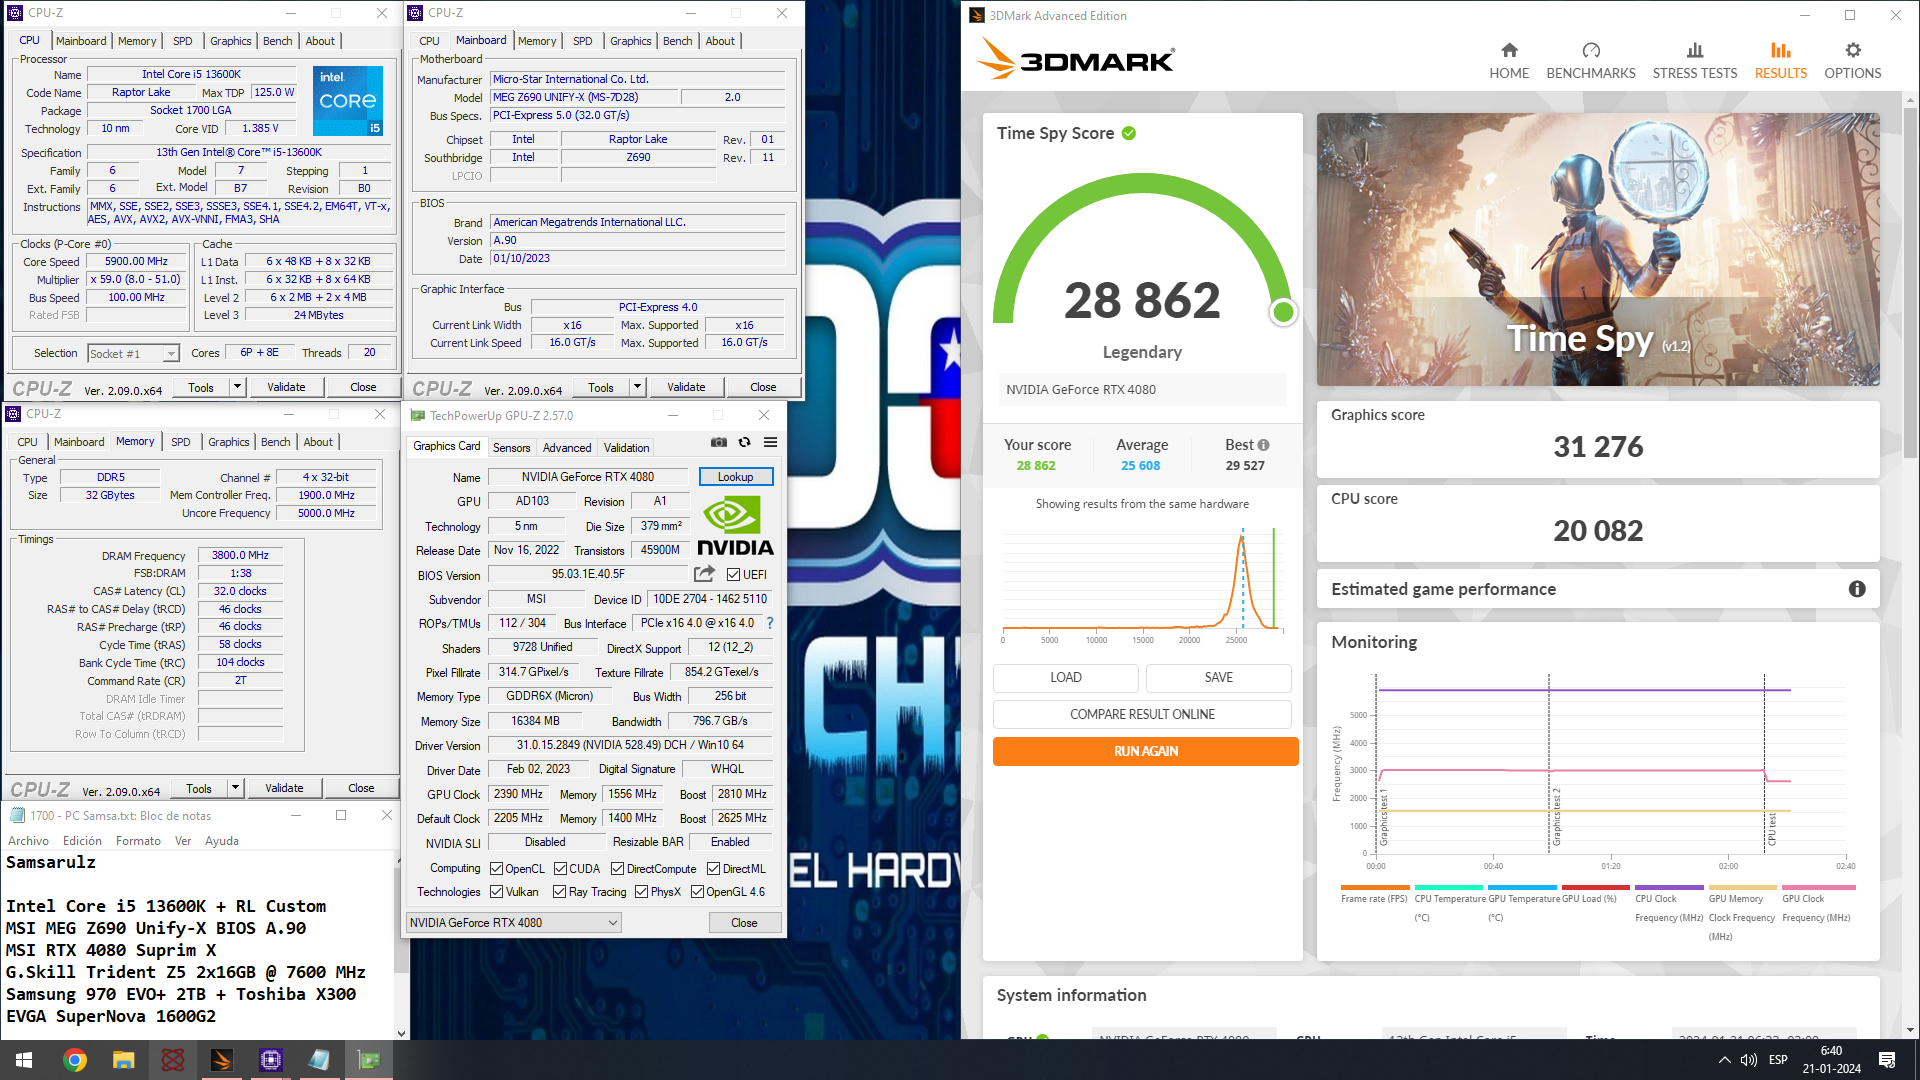The height and width of the screenshot is (1080, 1920).
Task: Click the RUN AGAIN button
Action: tap(1145, 751)
